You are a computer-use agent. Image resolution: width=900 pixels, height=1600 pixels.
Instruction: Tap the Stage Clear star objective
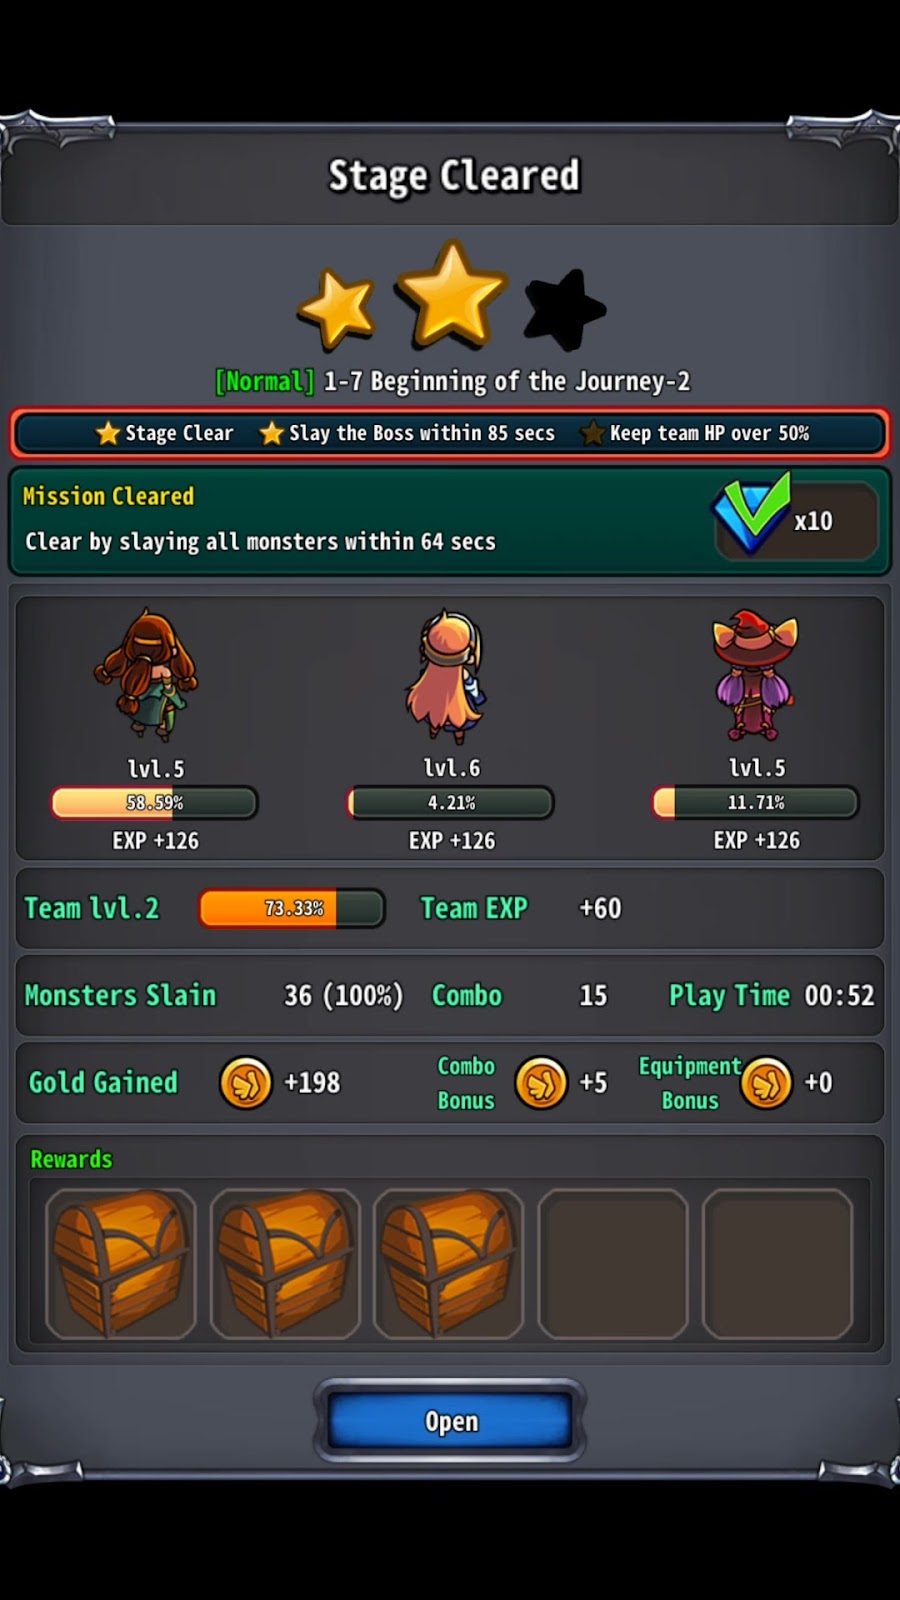(x=164, y=433)
